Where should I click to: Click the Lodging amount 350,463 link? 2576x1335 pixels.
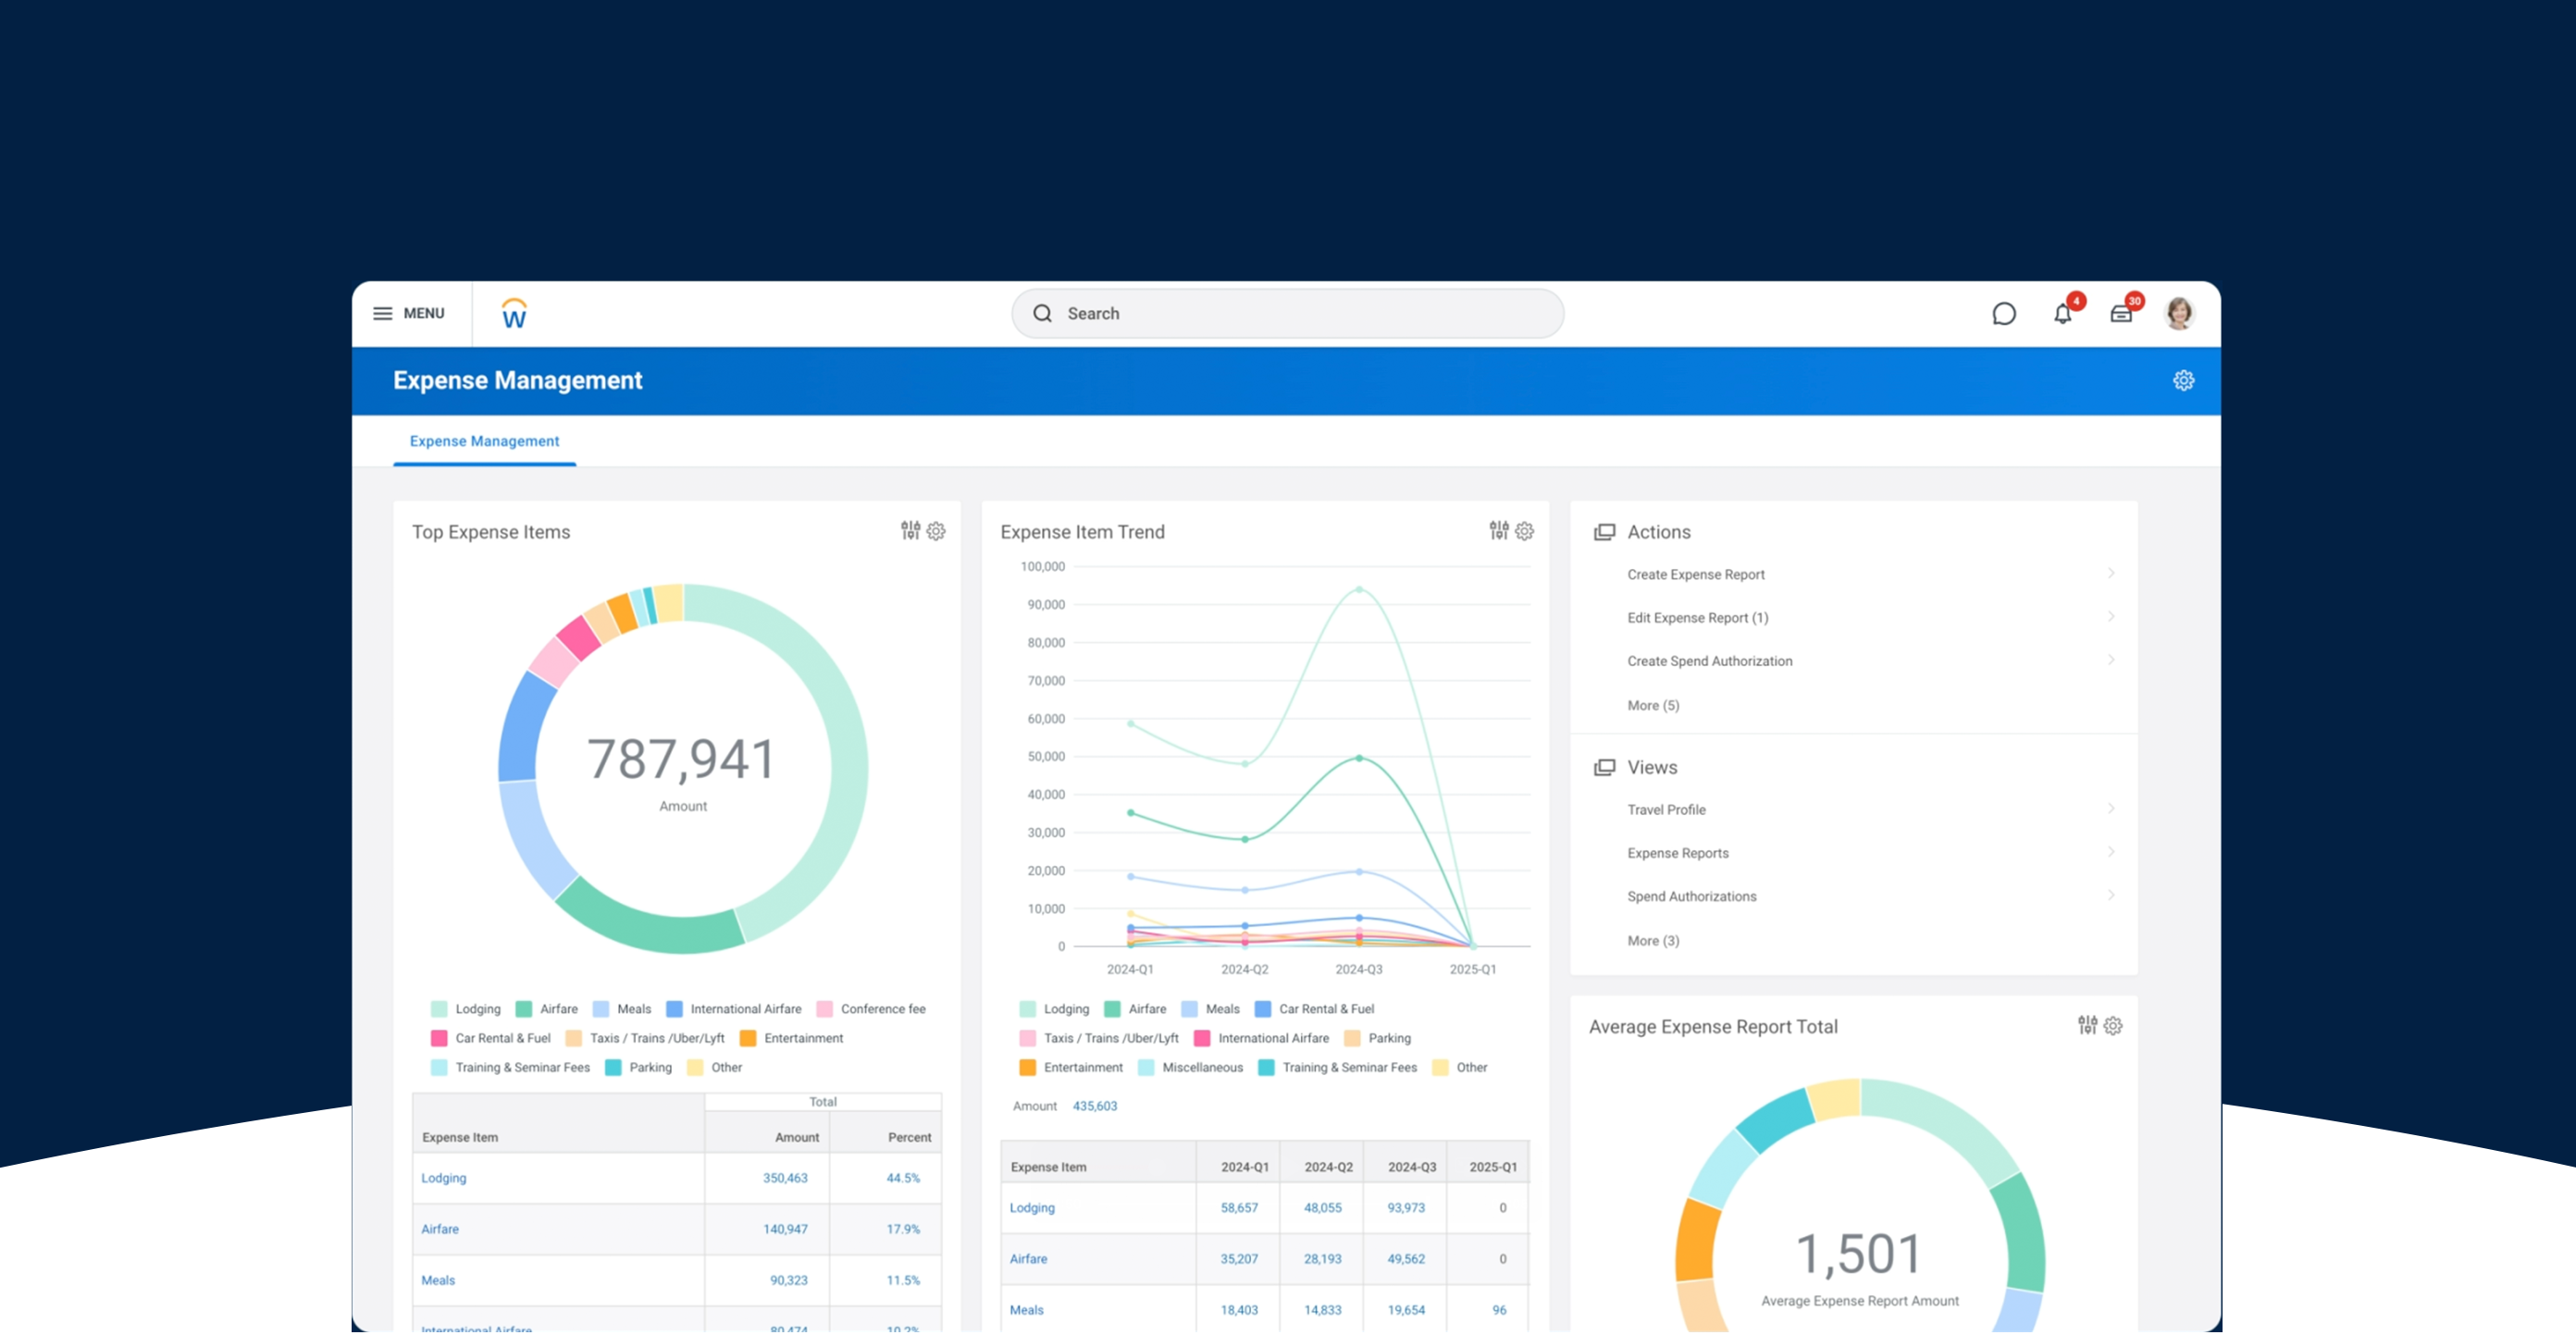click(x=785, y=1179)
